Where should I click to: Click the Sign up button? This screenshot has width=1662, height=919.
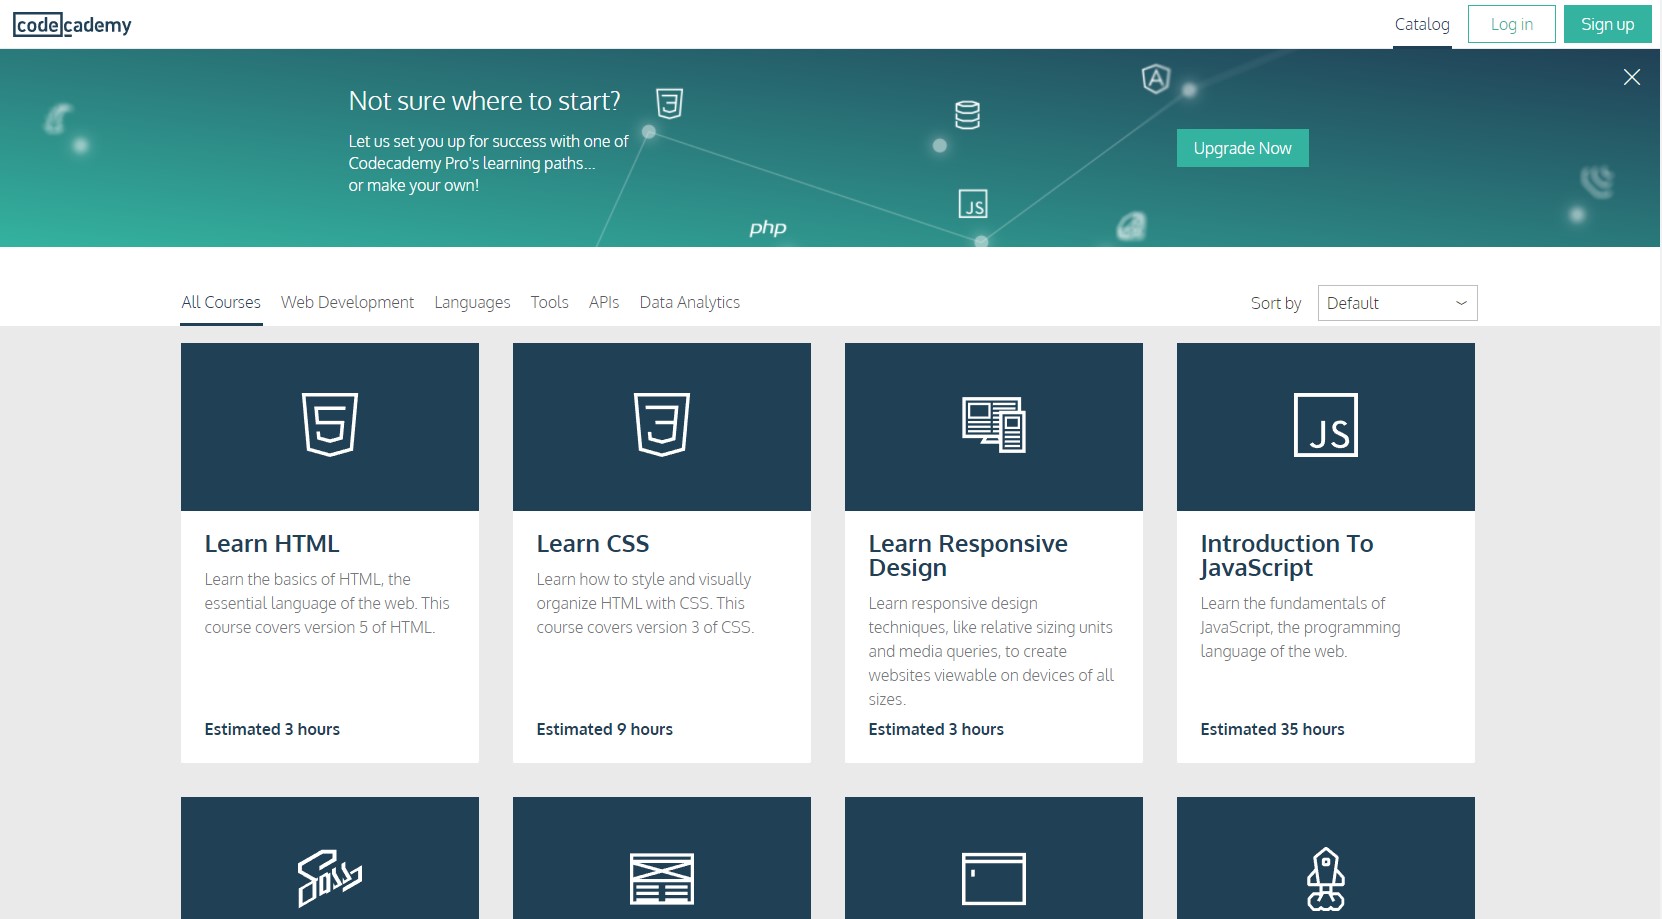point(1607,24)
